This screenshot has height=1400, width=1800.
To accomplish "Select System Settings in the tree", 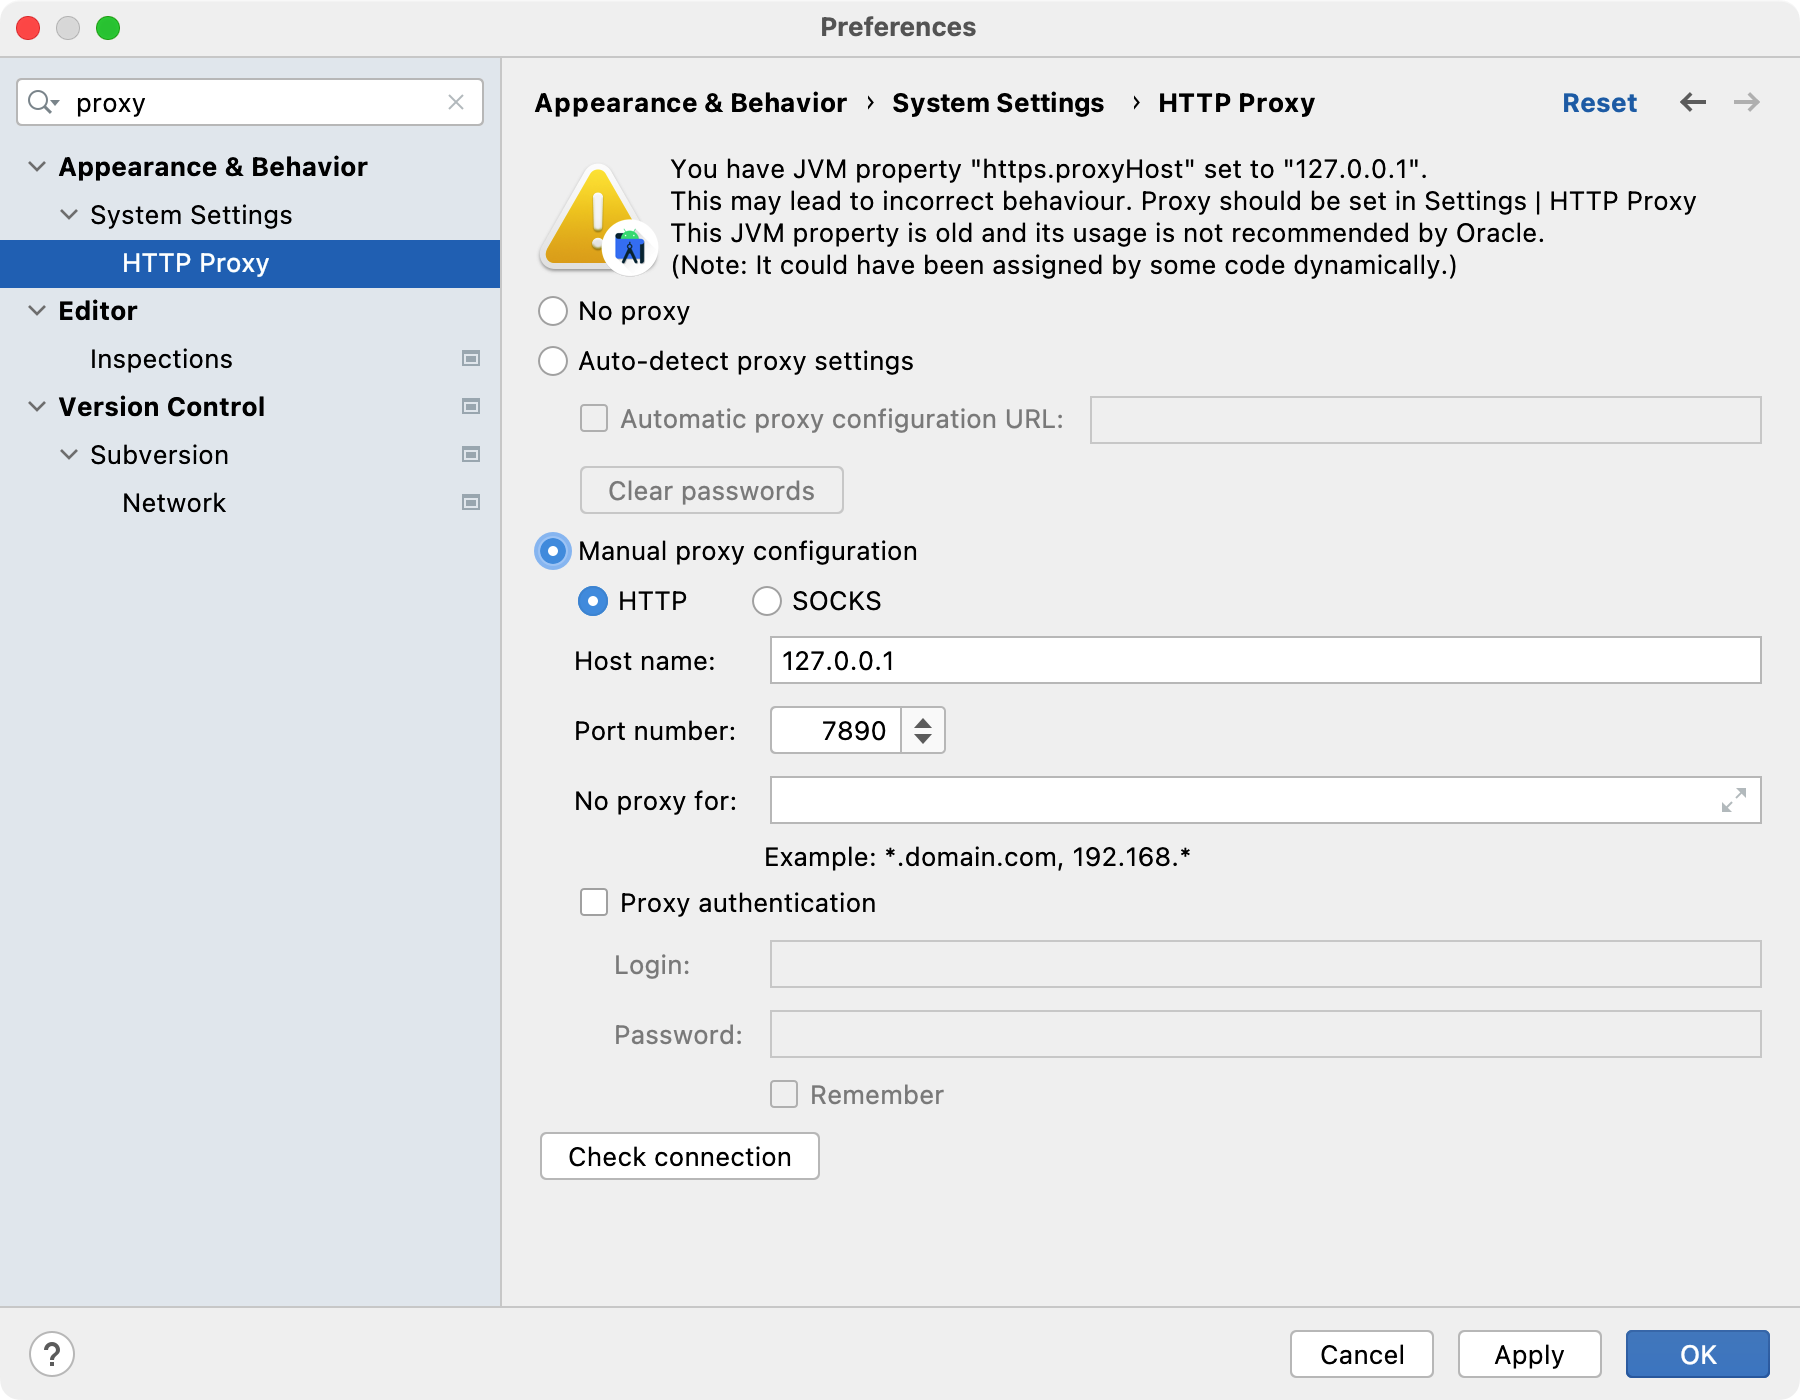I will [191, 215].
